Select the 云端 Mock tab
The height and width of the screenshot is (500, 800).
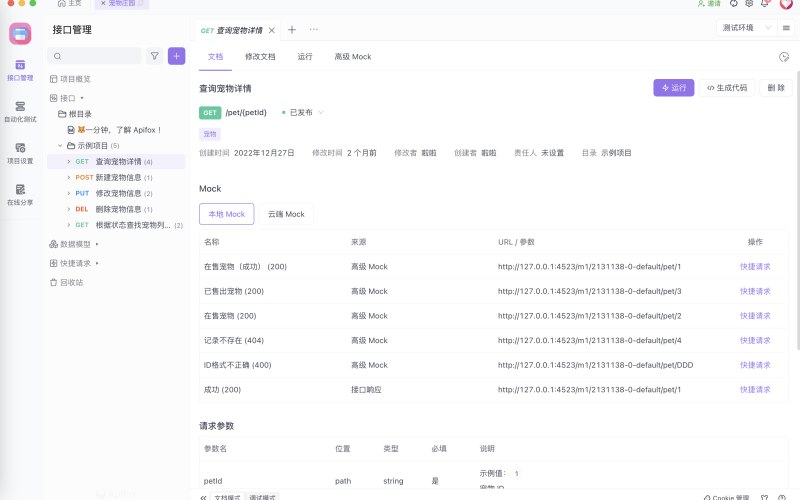coord(286,214)
